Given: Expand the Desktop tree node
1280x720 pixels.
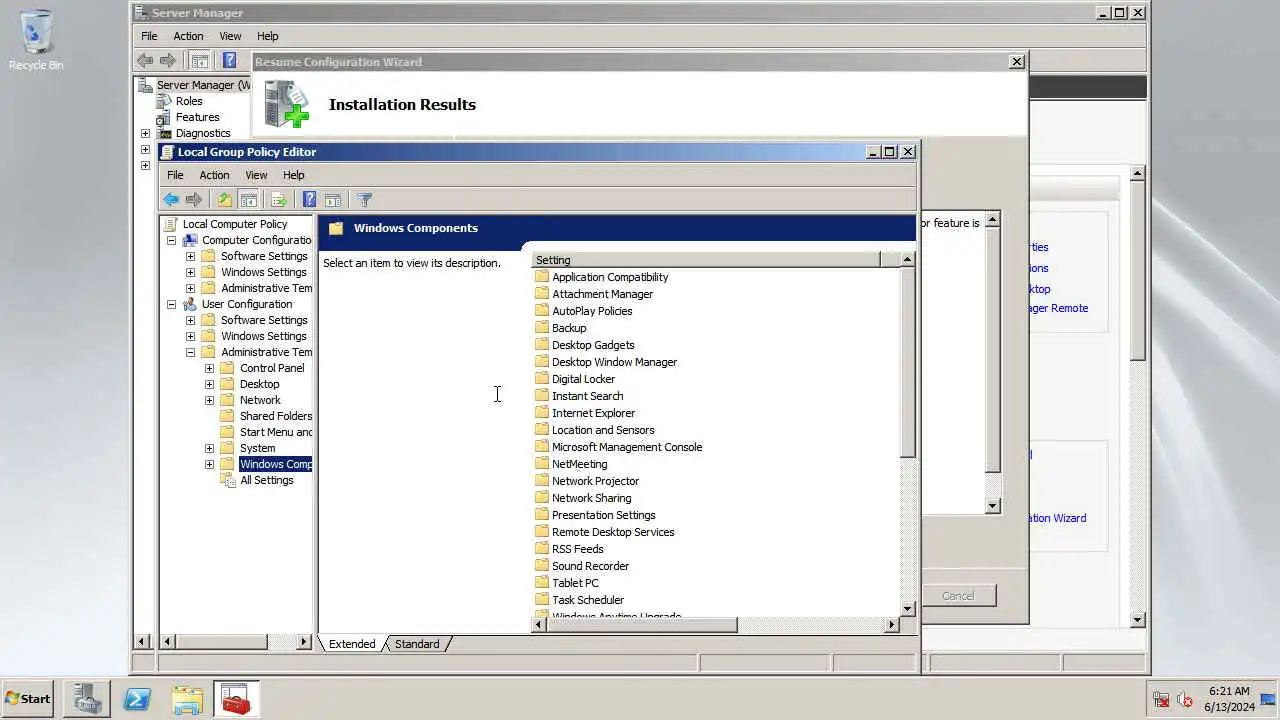Looking at the screenshot, I should coord(209,384).
